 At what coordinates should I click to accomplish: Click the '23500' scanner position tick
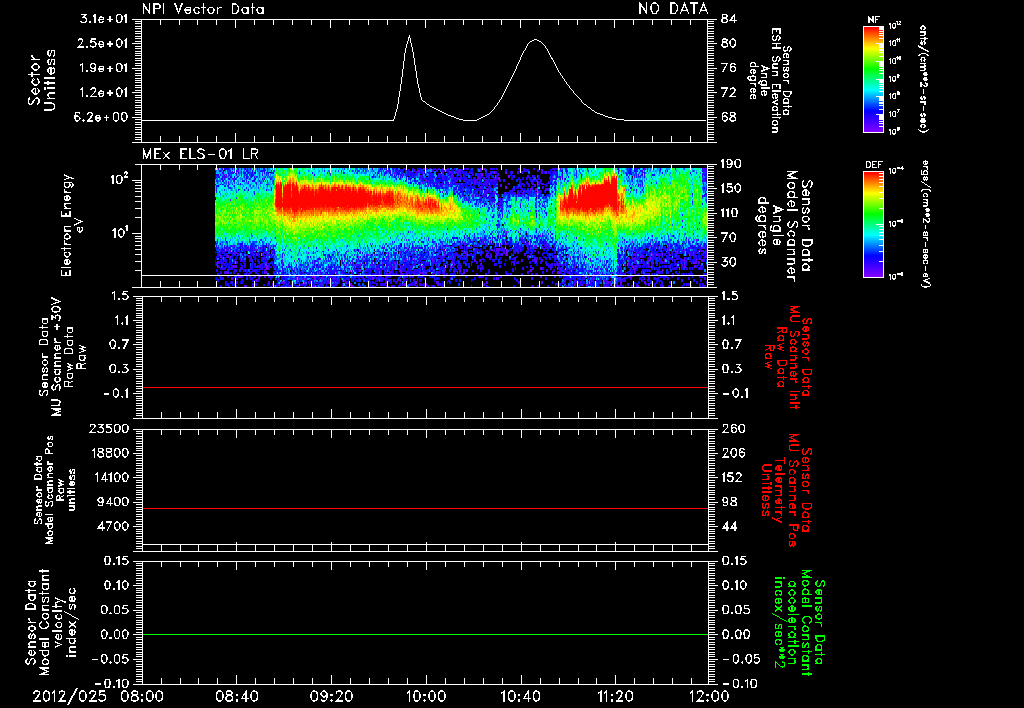pos(109,429)
